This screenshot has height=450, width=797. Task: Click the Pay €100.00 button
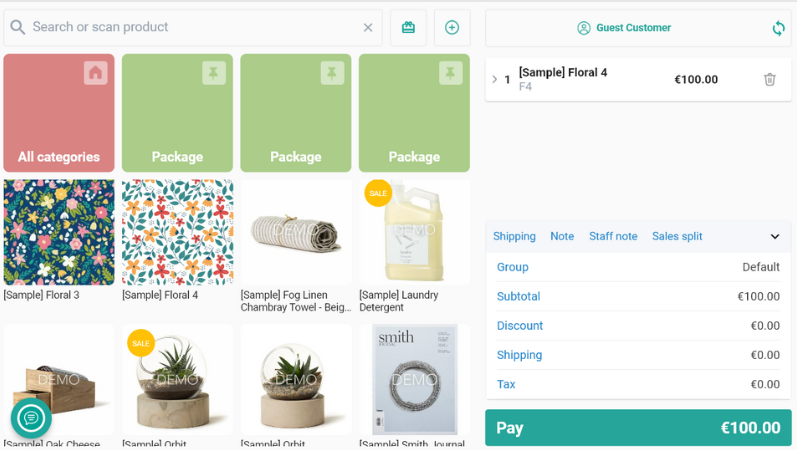[638, 428]
